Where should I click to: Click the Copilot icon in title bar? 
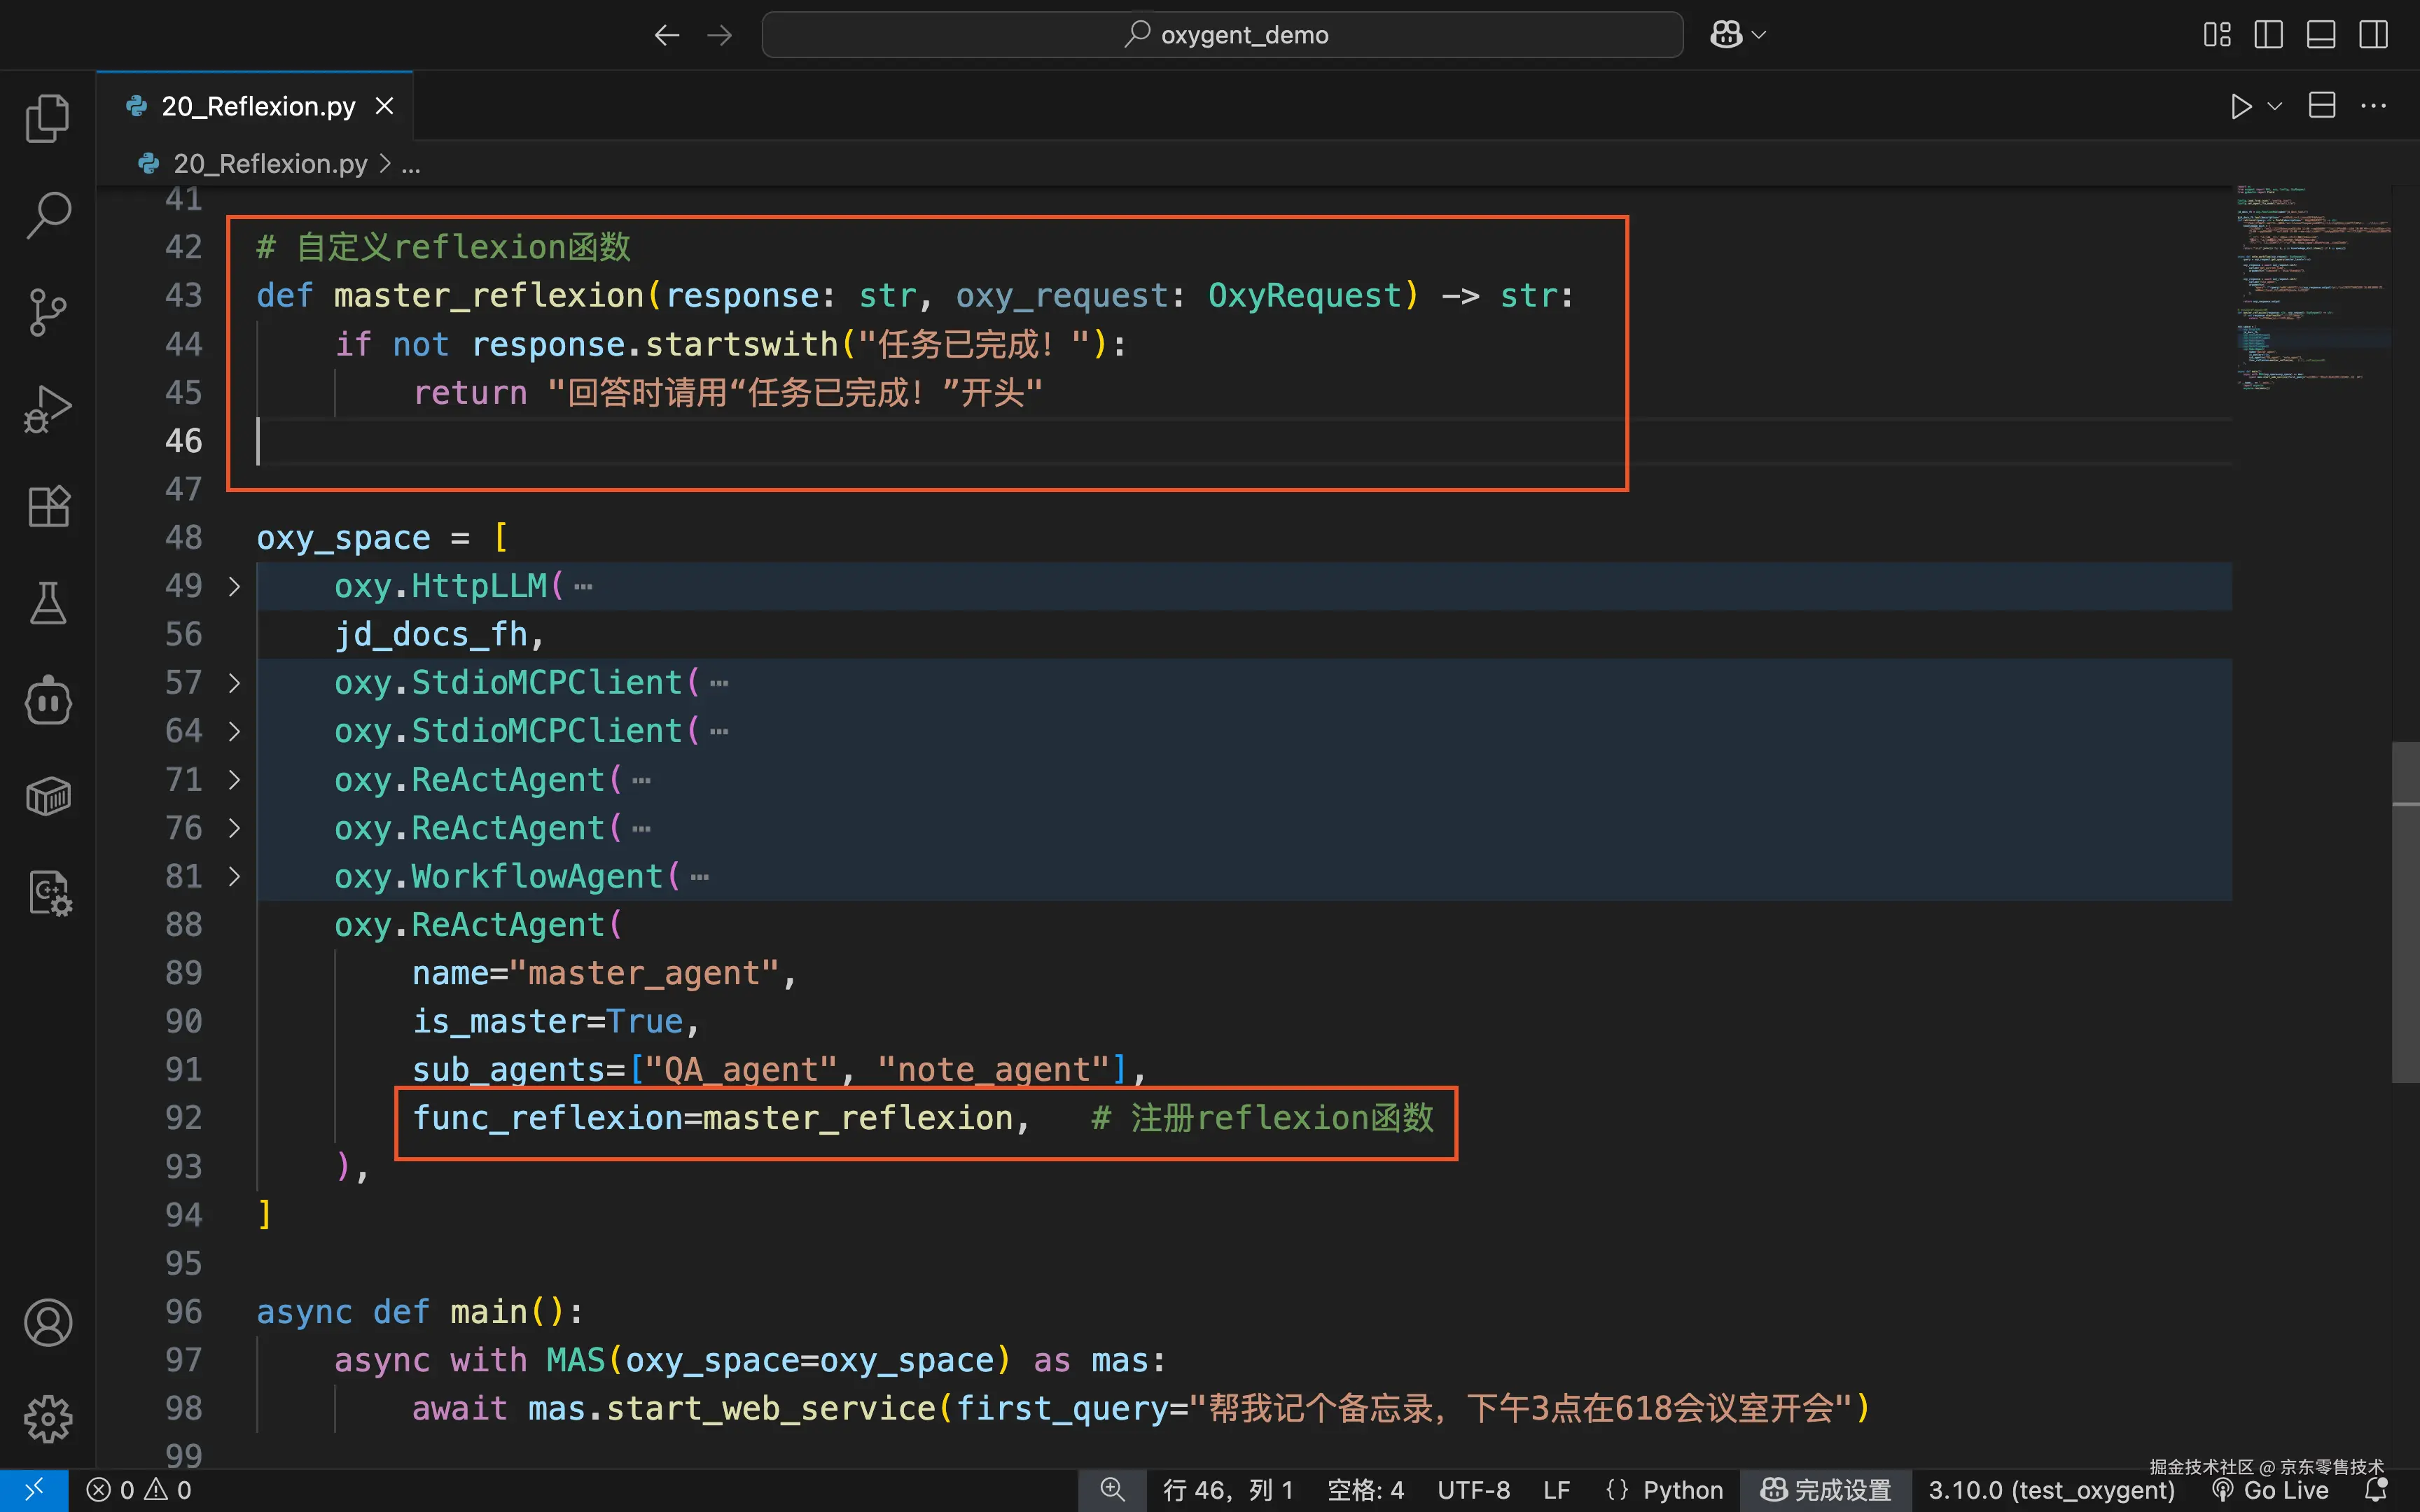tap(1726, 35)
